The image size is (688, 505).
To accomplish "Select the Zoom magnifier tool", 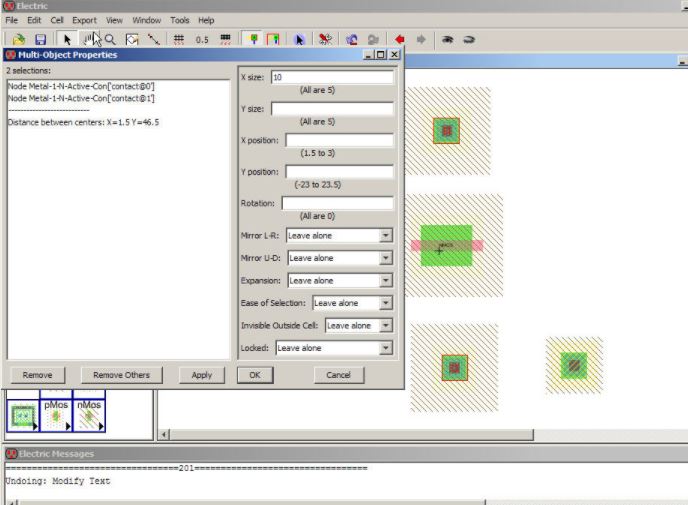I will click(110, 38).
